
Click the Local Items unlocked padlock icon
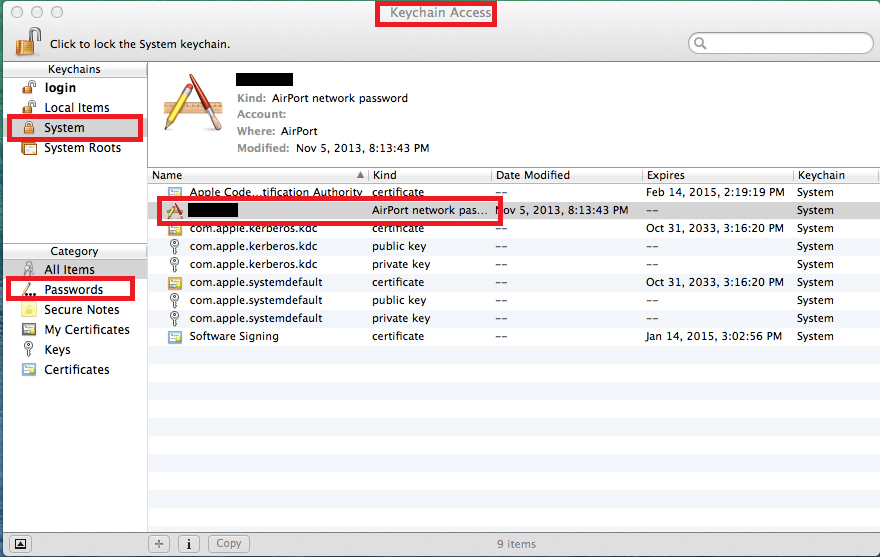tap(29, 107)
